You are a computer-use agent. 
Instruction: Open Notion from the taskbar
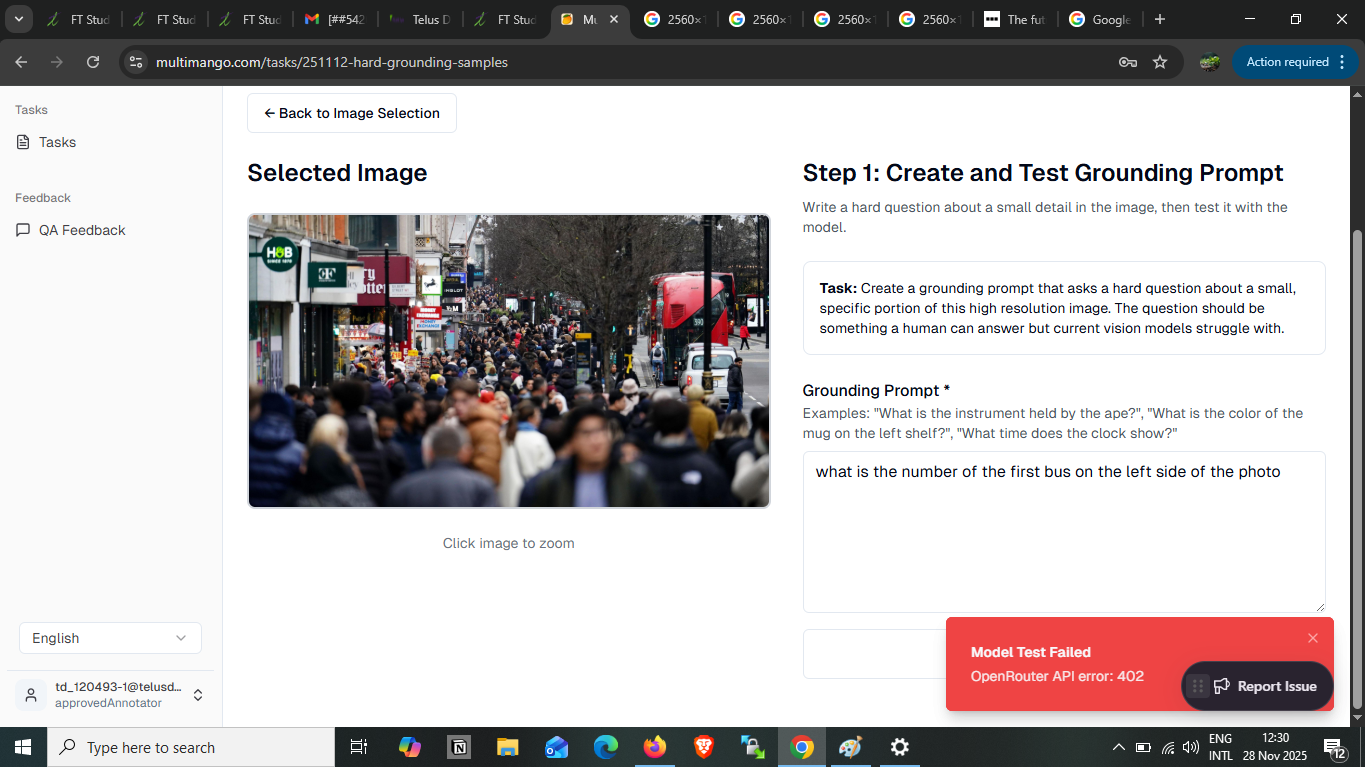459,747
